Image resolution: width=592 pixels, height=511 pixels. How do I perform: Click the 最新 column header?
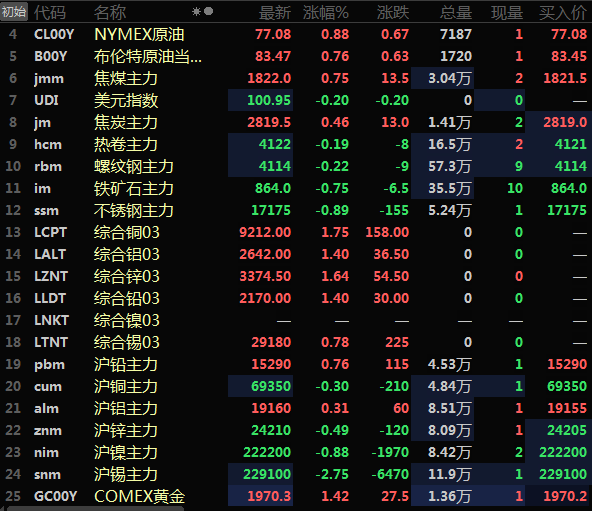coord(275,12)
